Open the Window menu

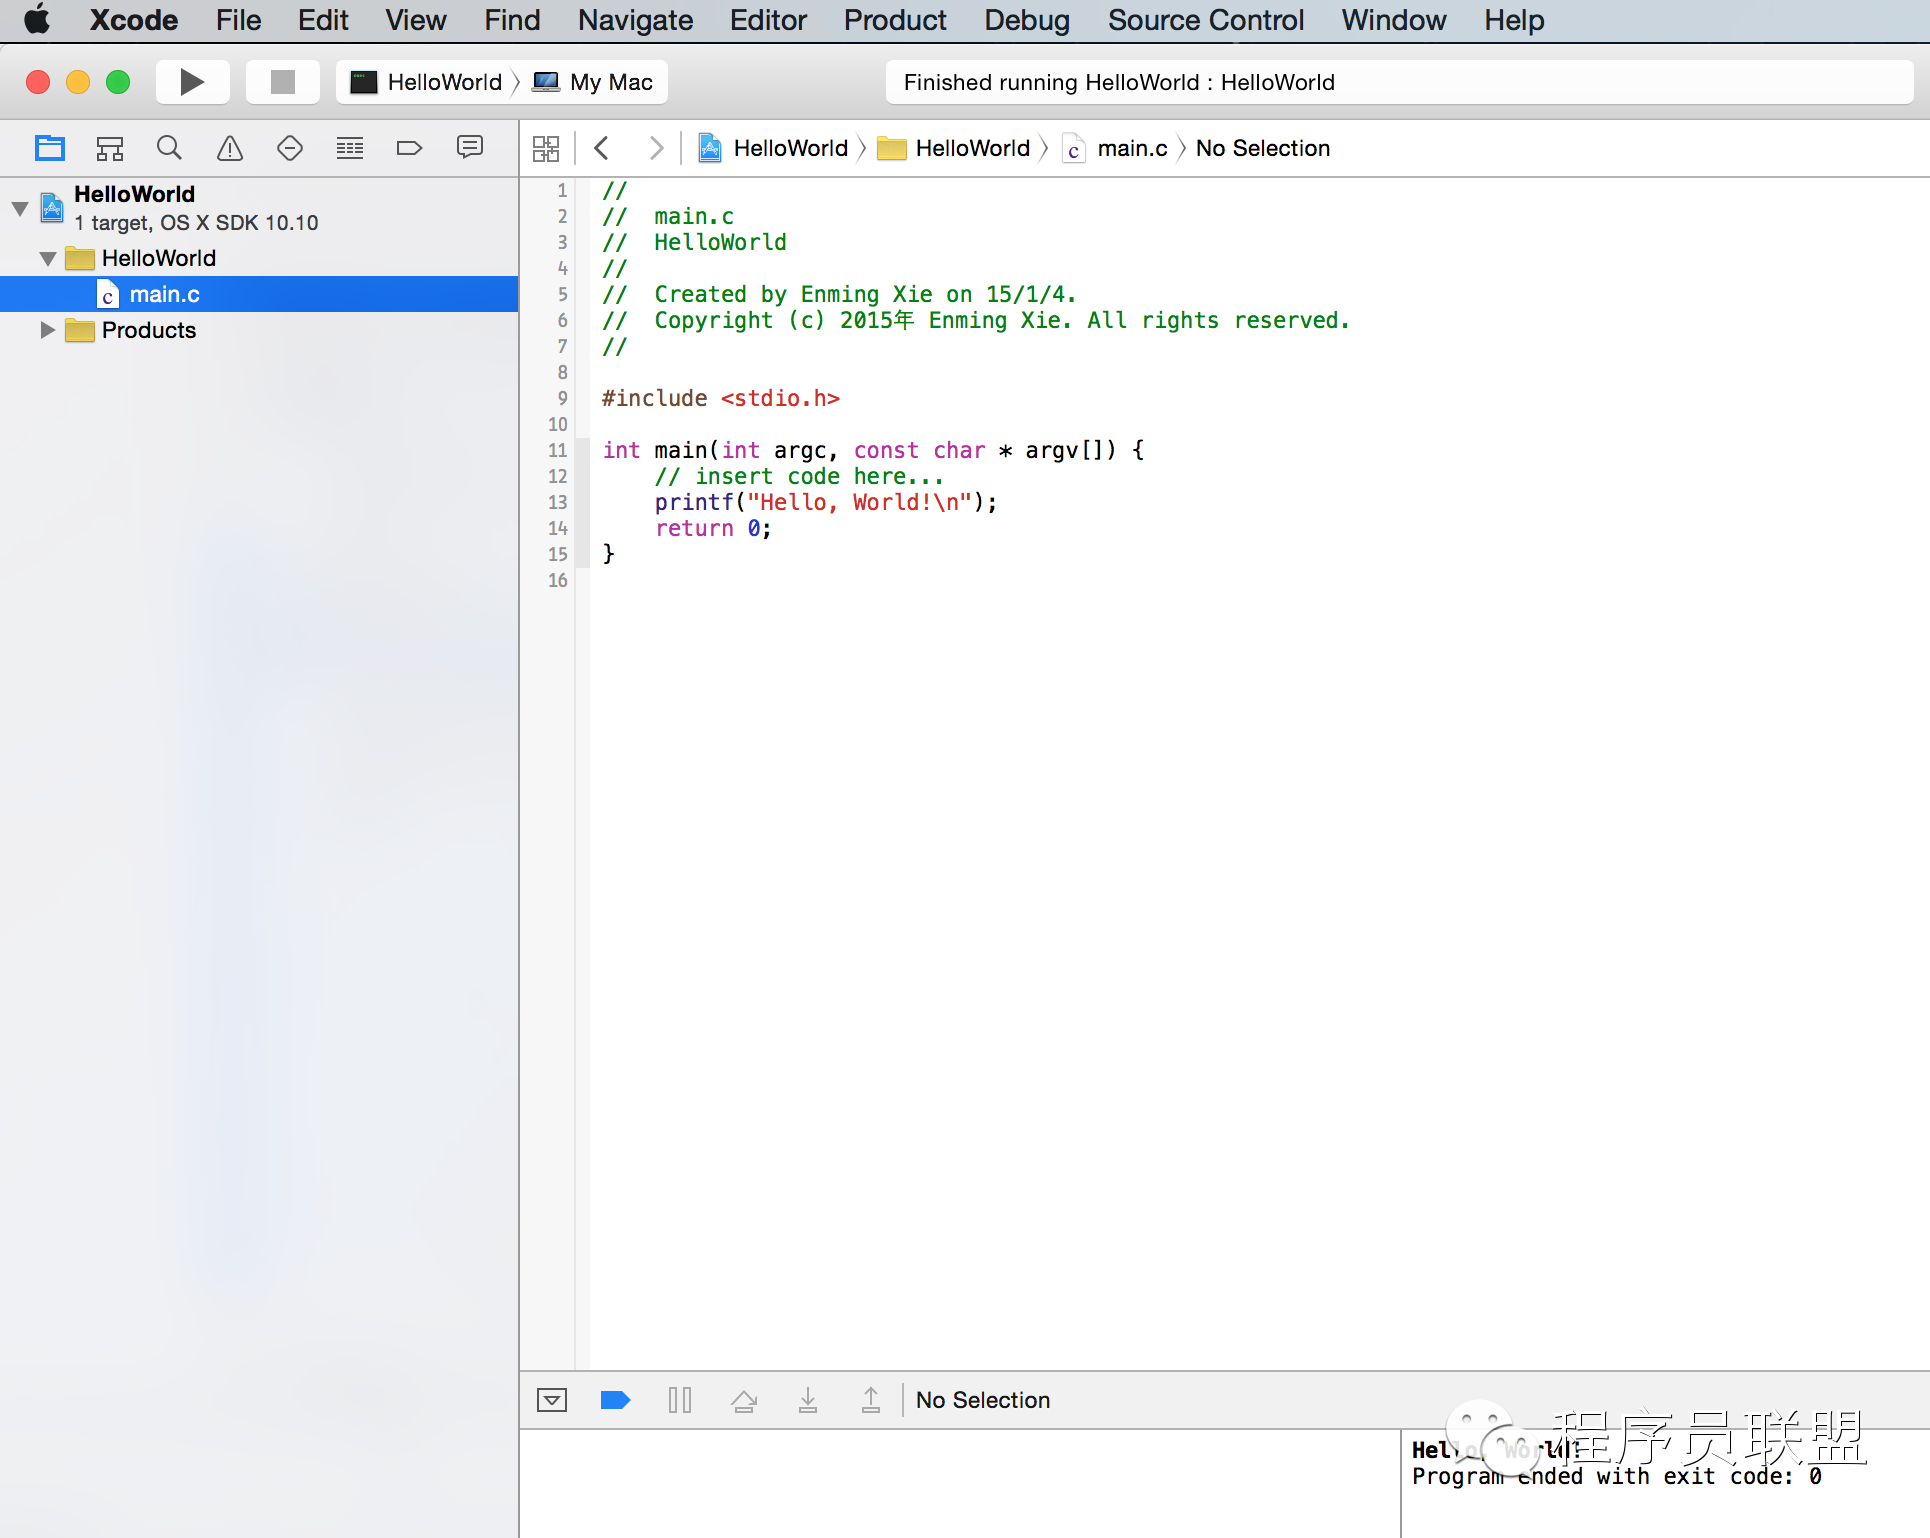[1394, 20]
